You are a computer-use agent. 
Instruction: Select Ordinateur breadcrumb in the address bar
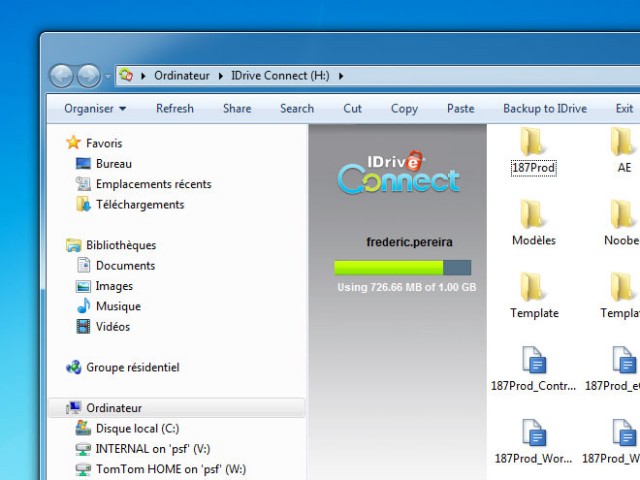pyautogui.click(x=182, y=76)
